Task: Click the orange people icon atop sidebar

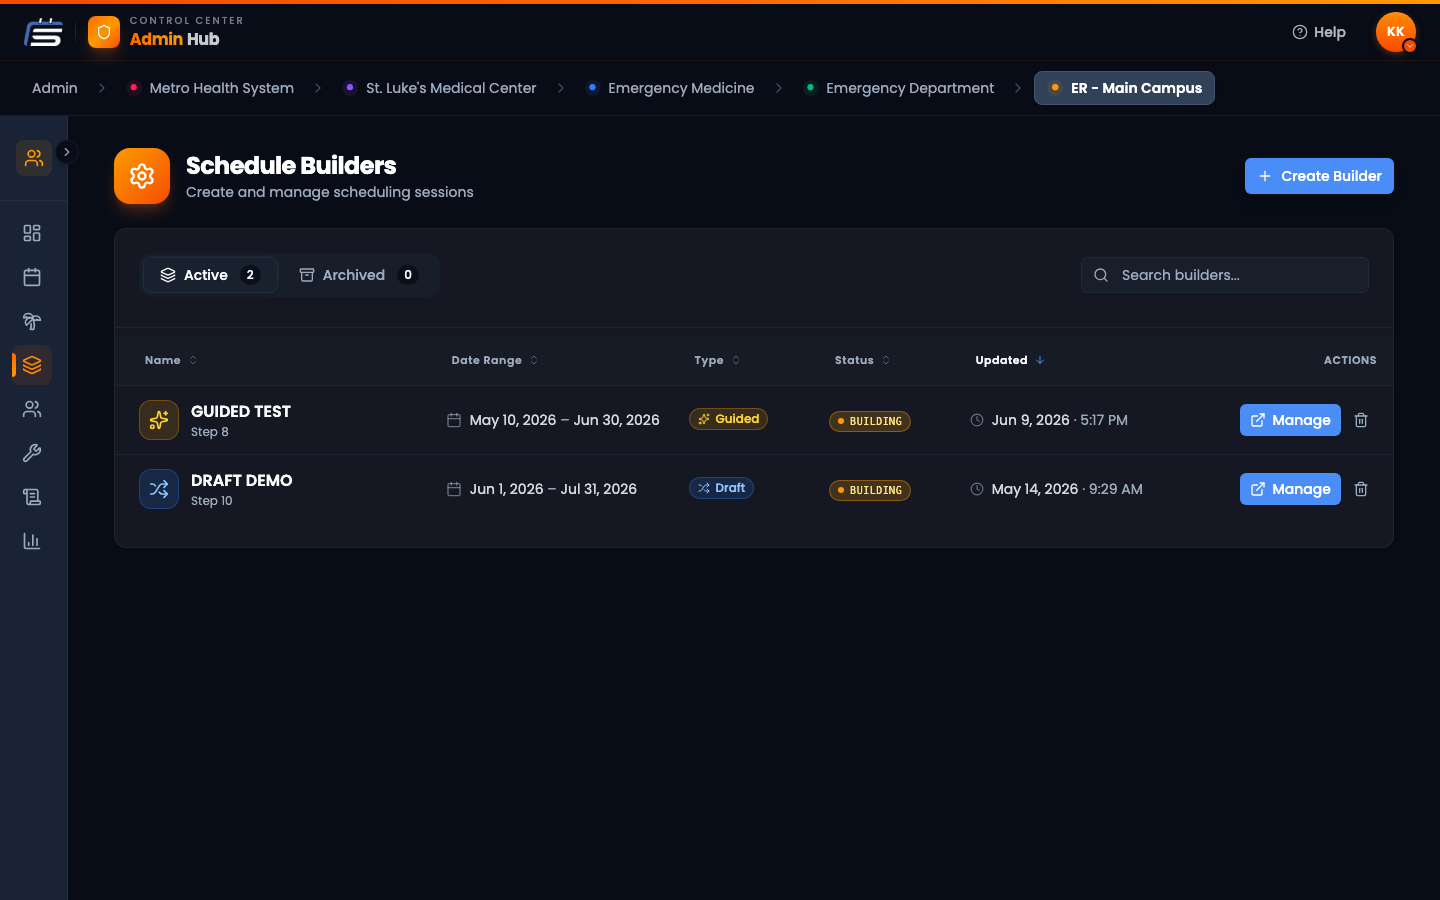Action: (34, 158)
